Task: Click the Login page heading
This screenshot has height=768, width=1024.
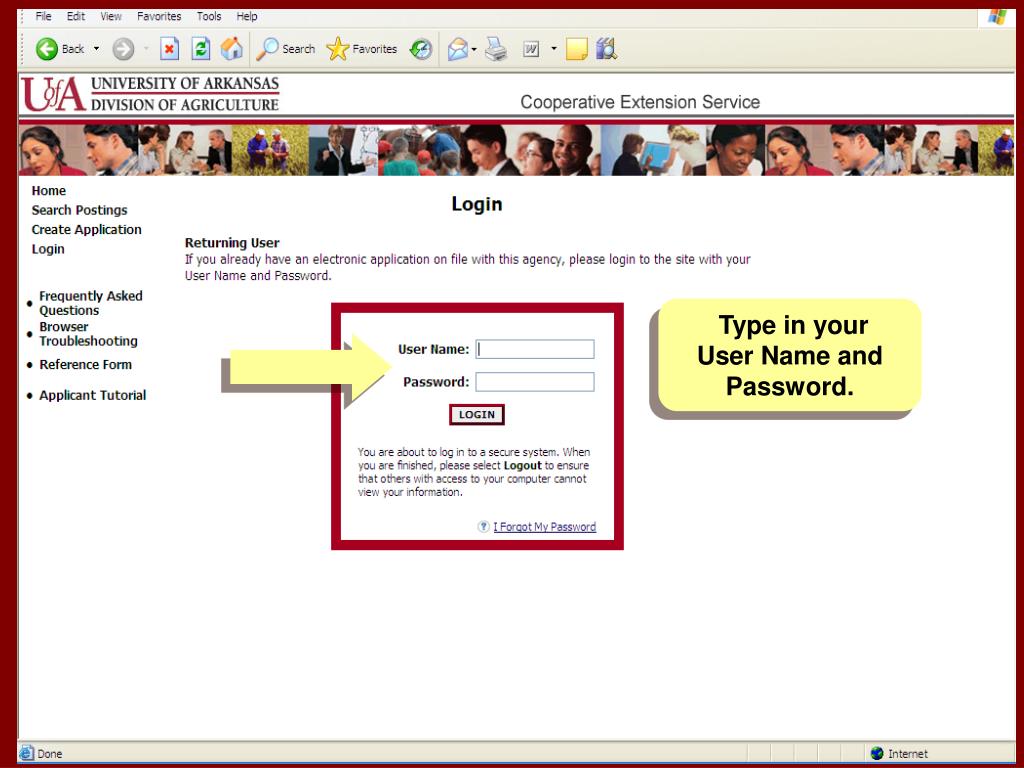Action: tap(477, 204)
